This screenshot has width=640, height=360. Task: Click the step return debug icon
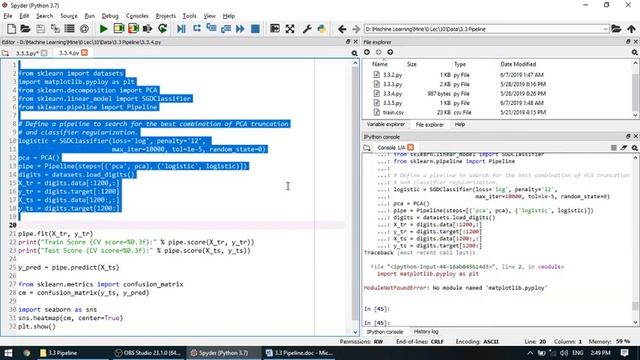[226, 29]
